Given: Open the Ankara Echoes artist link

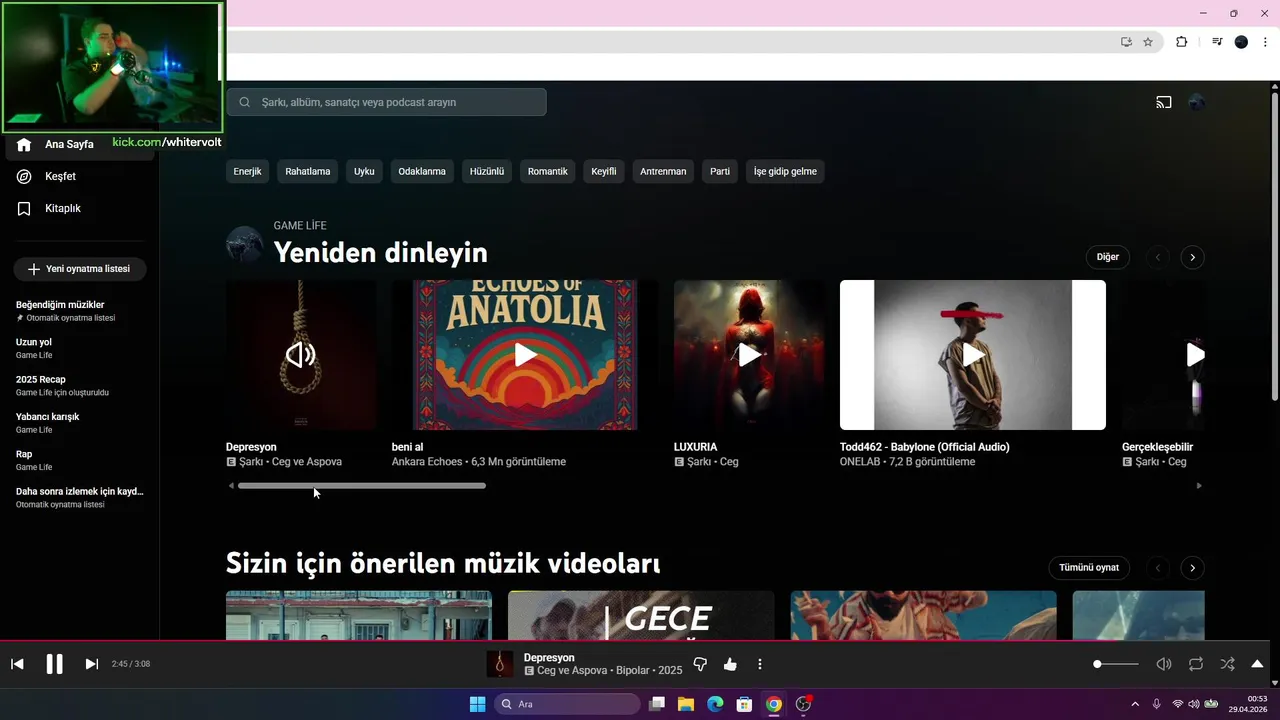Looking at the screenshot, I should (x=427, y=462).
